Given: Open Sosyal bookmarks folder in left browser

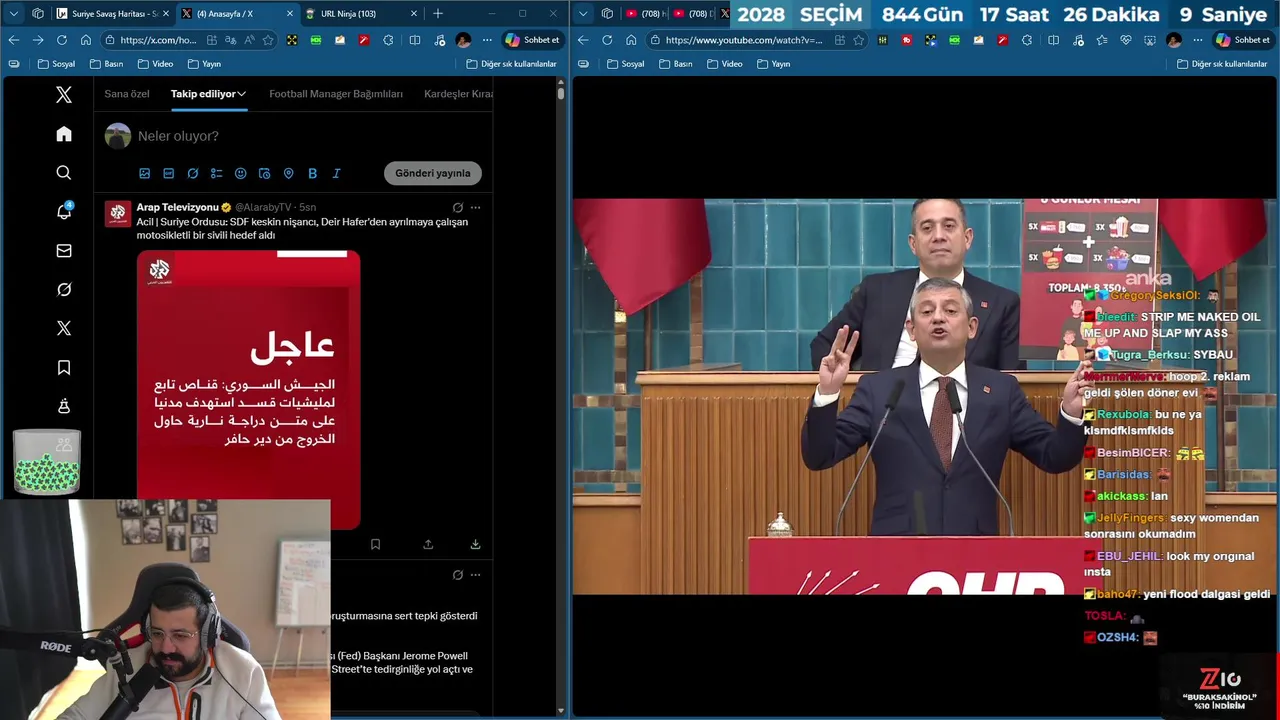Looking at the screenshot, I should point(56,64).
